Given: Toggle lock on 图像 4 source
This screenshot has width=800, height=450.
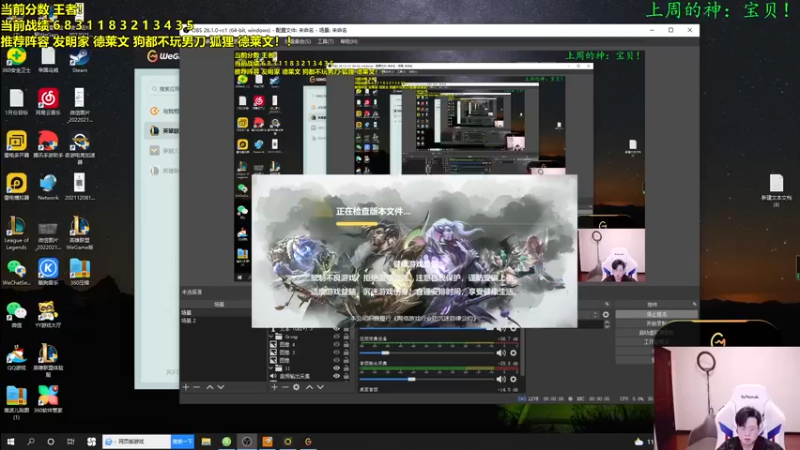Looking at the screenshot, I should [346, 344].
